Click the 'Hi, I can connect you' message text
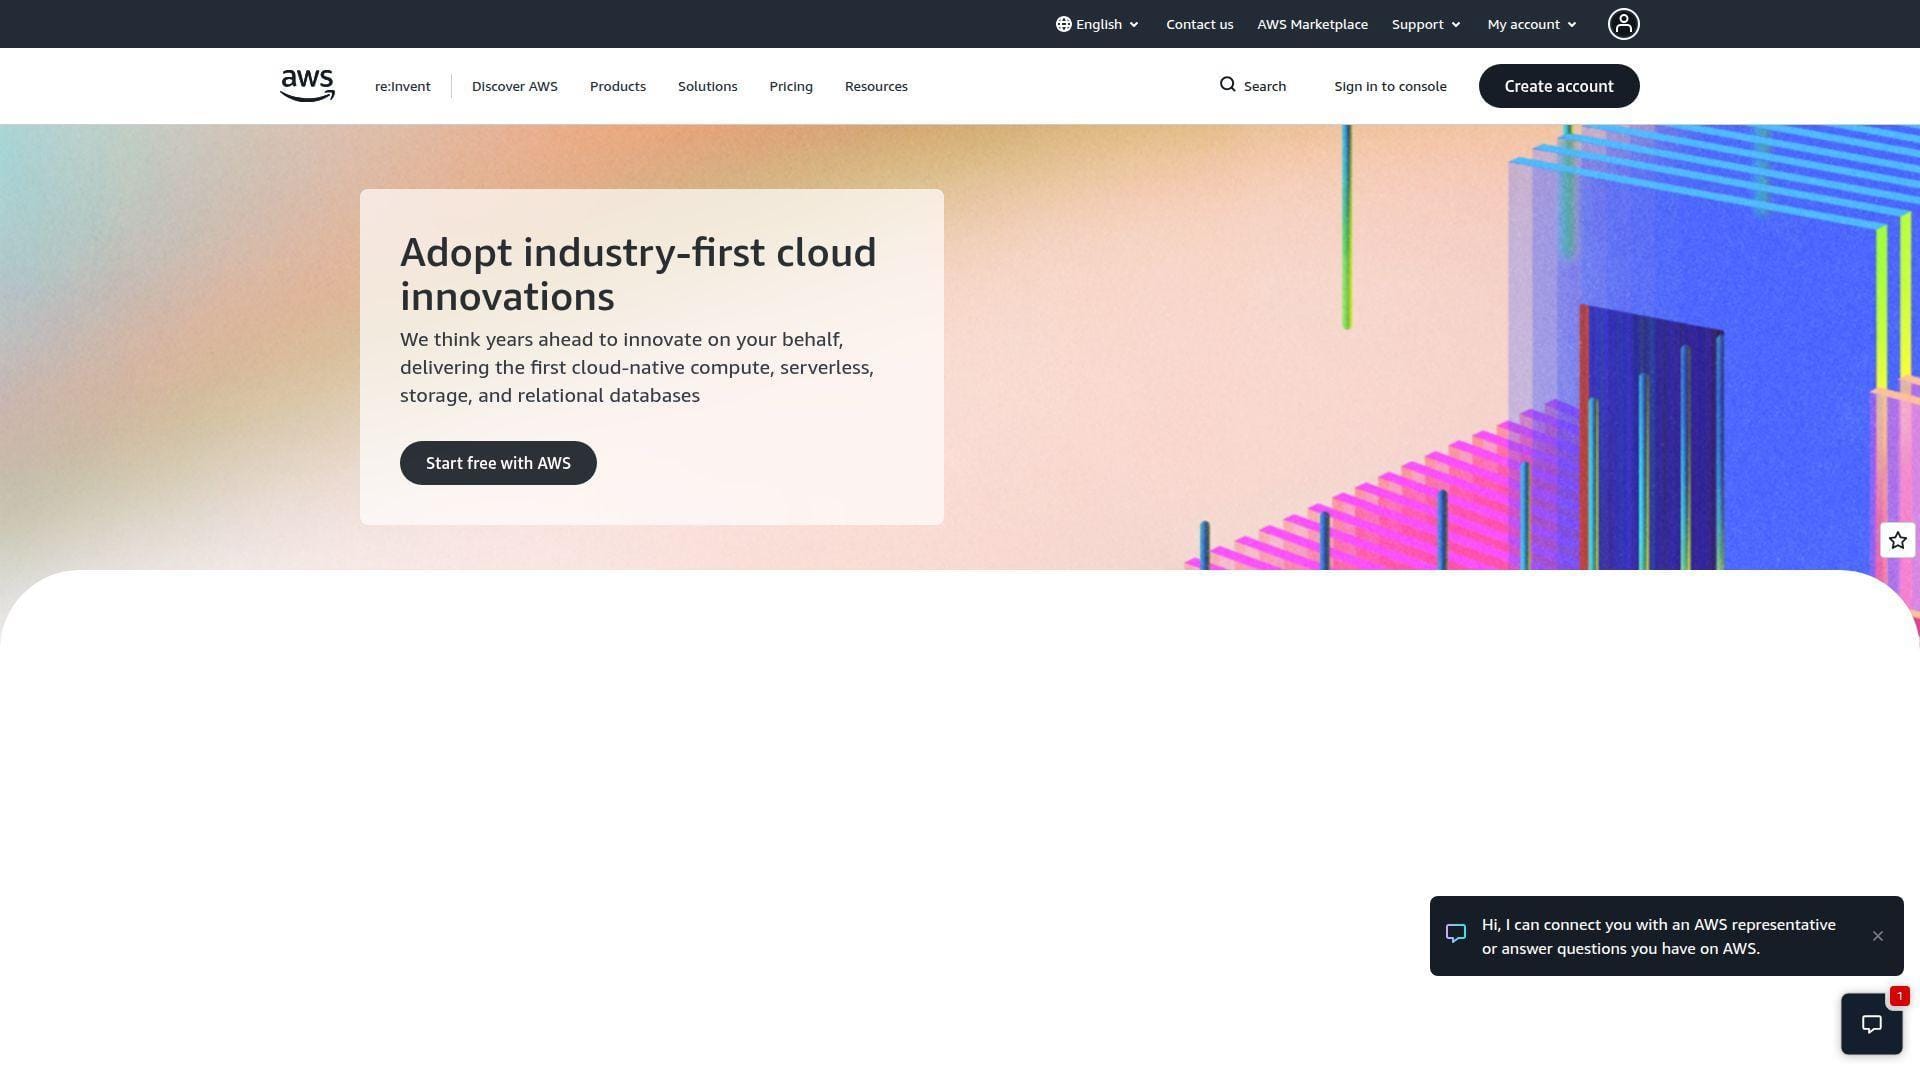Viewport: 1920px width, 1080px height. [x=1659, y=936]
